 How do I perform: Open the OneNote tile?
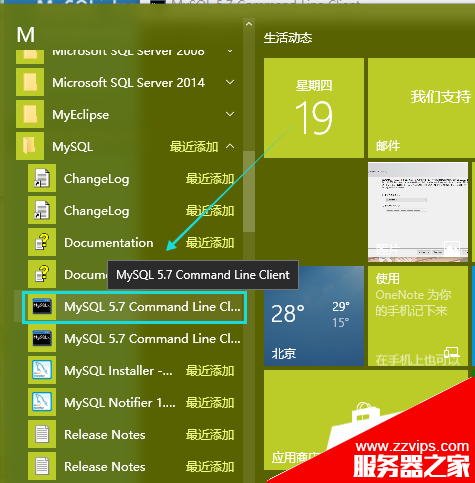(418, 316)
